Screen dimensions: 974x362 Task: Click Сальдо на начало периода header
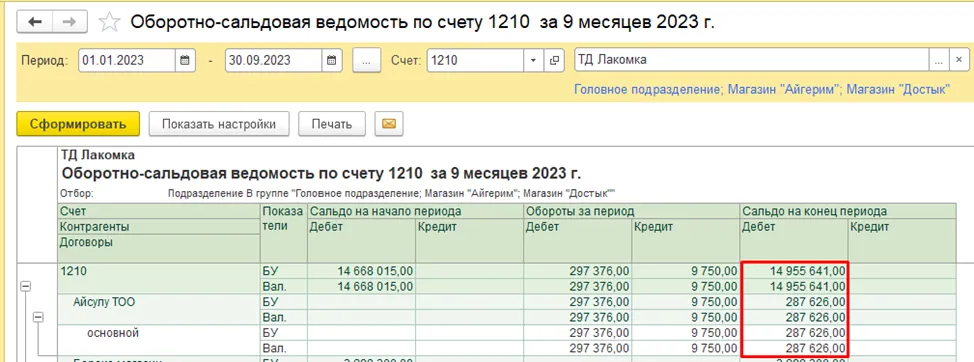416,211
